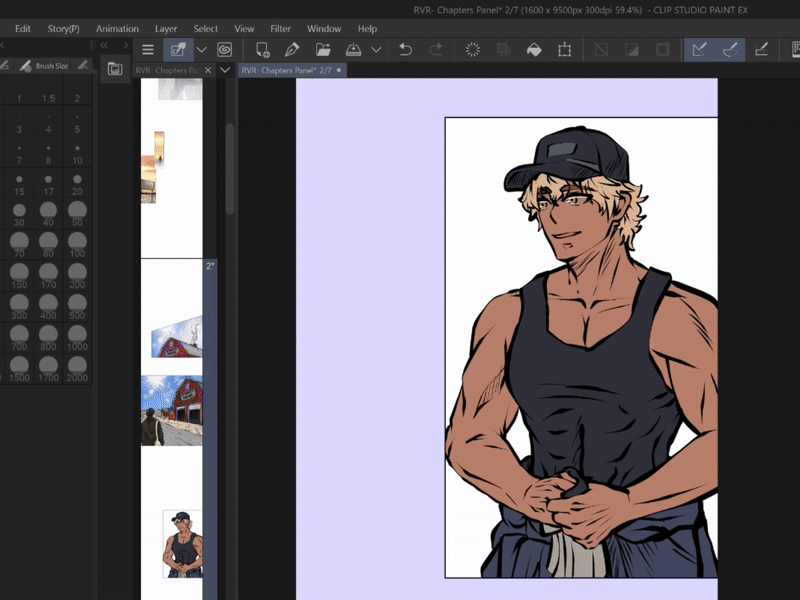Viewport: 800px width, 600px height.
Task: Click the Open folder icon
Action: coord(323,49)
